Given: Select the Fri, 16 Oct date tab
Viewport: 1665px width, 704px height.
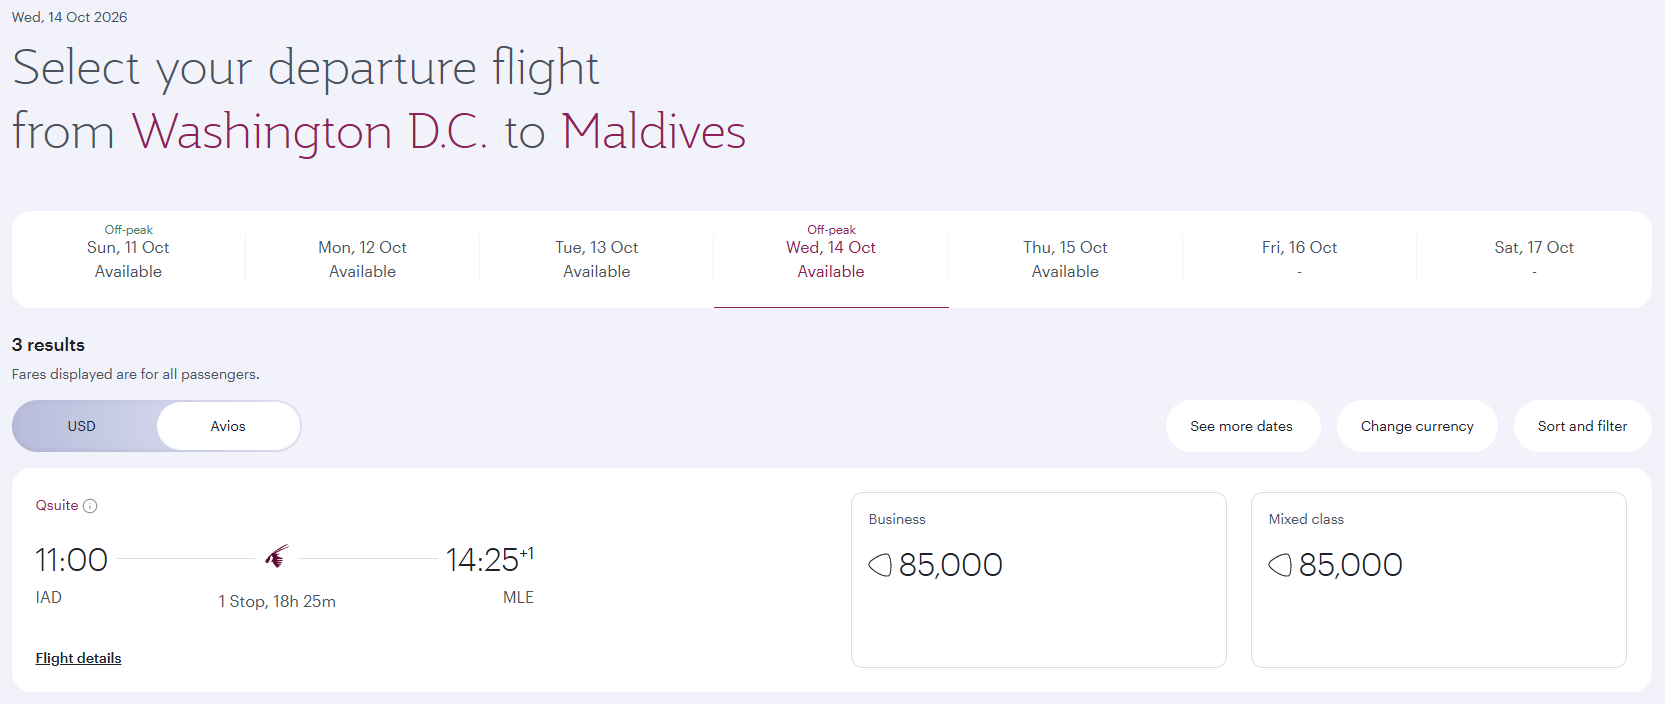Looking at the screenshot, I should coord(1299,259).
